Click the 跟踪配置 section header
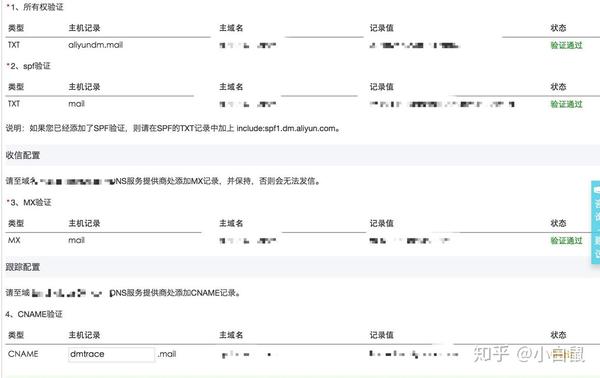The image size is (600, 378). coord(23,267)
